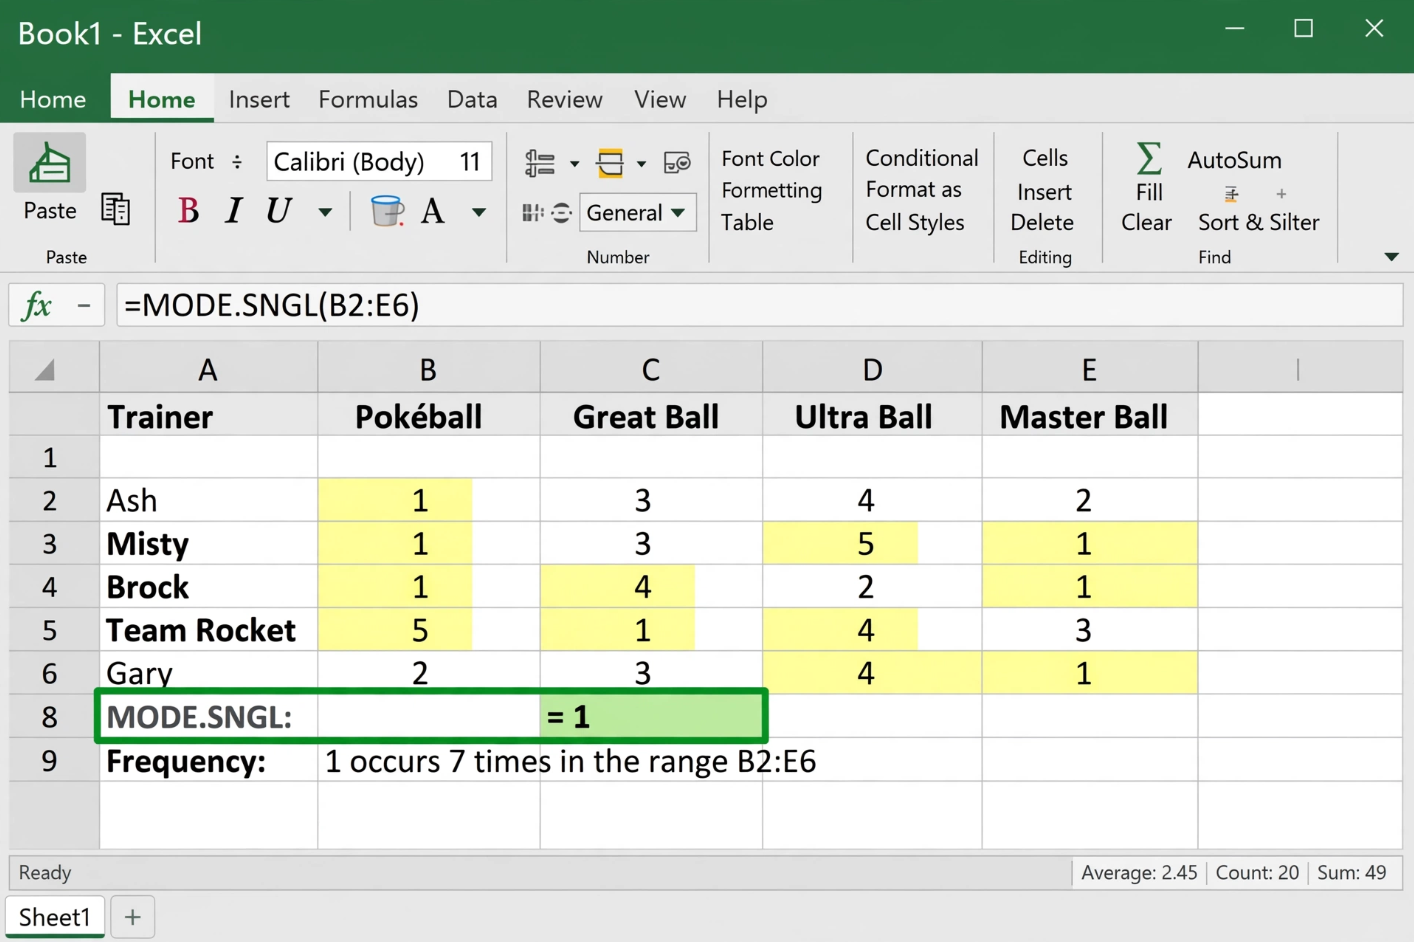Select the row 5 header
The image size is (1414, 942).
click(x=54, y=630)
